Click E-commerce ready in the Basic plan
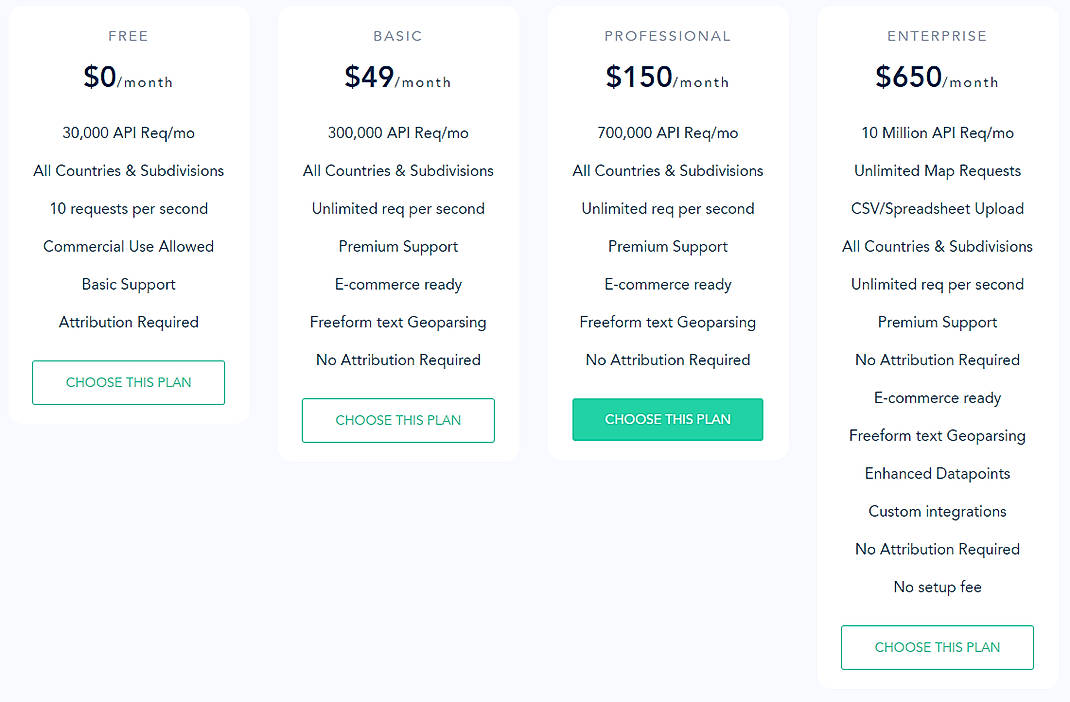Screen dimensions: 1070x702 [398, 284]
